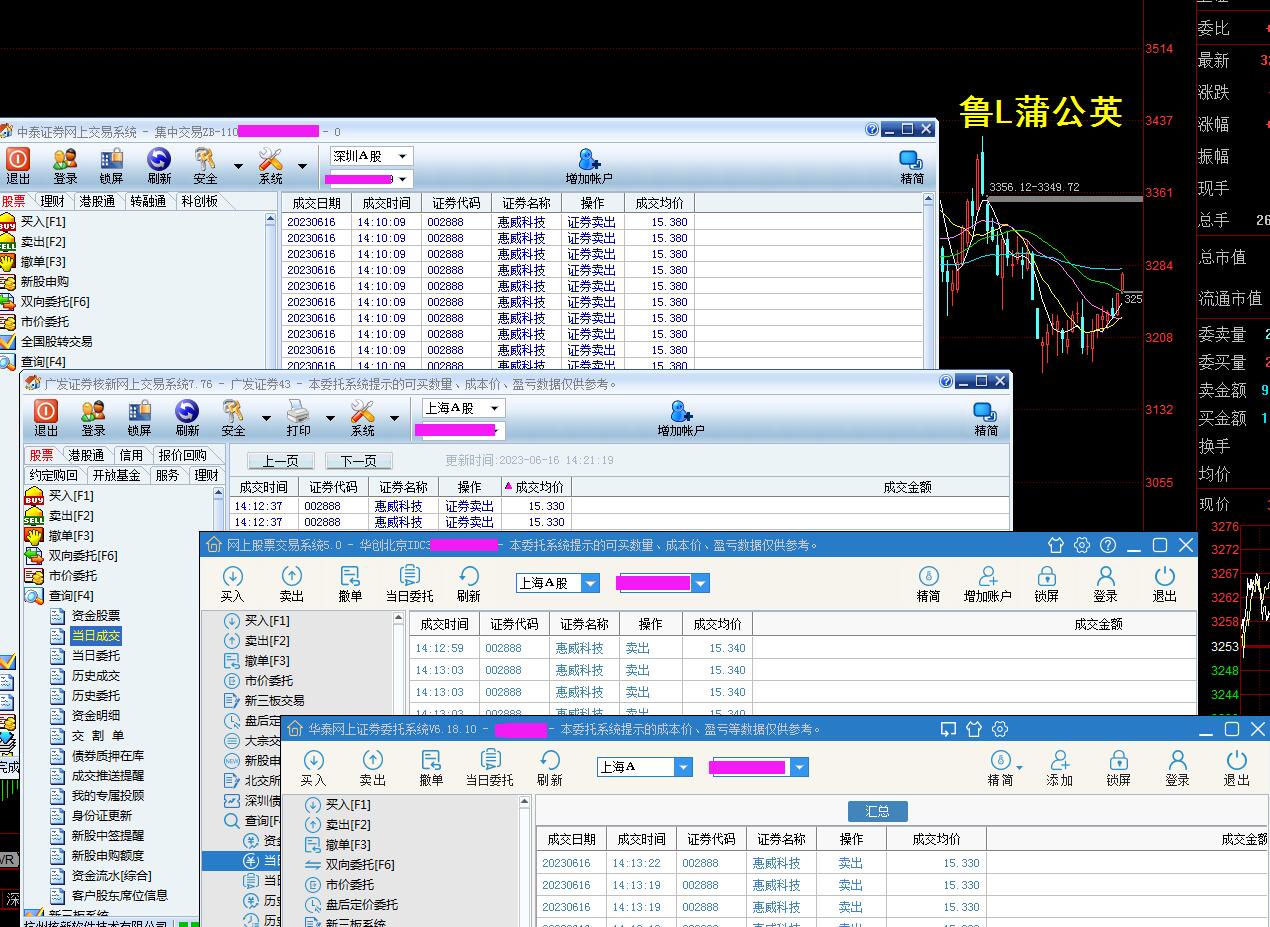Open settings gear in 华创 window title bar

pos(1081,545)
